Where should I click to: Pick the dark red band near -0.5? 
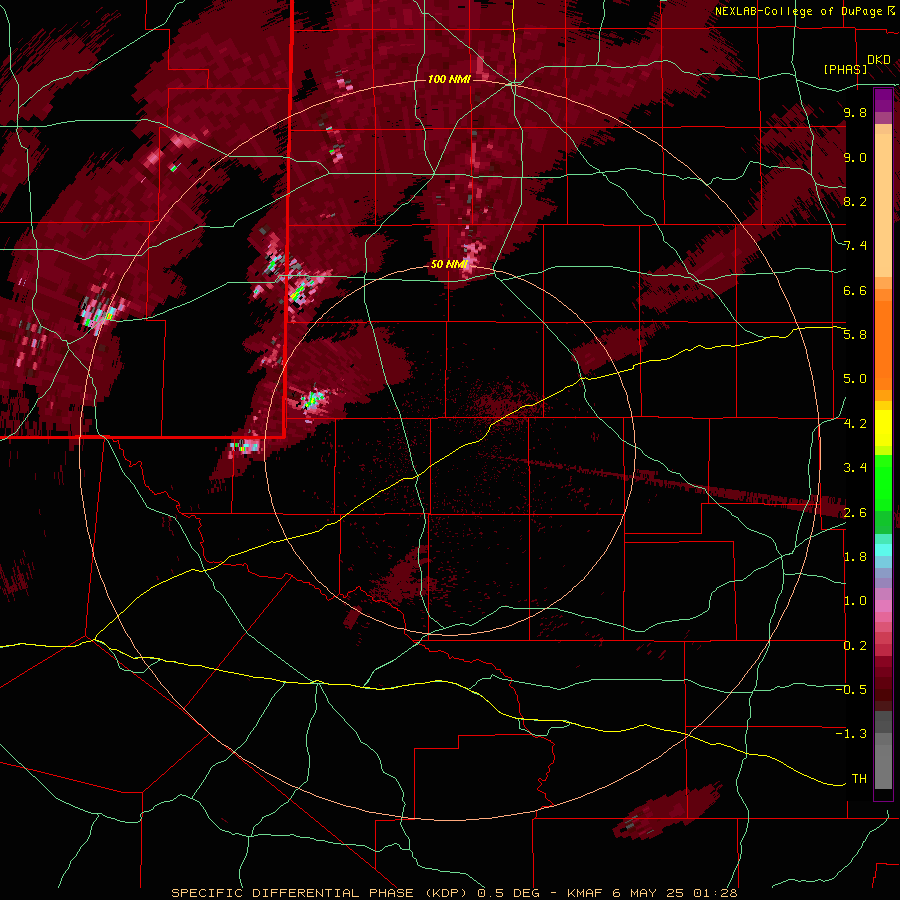point(883,684)
